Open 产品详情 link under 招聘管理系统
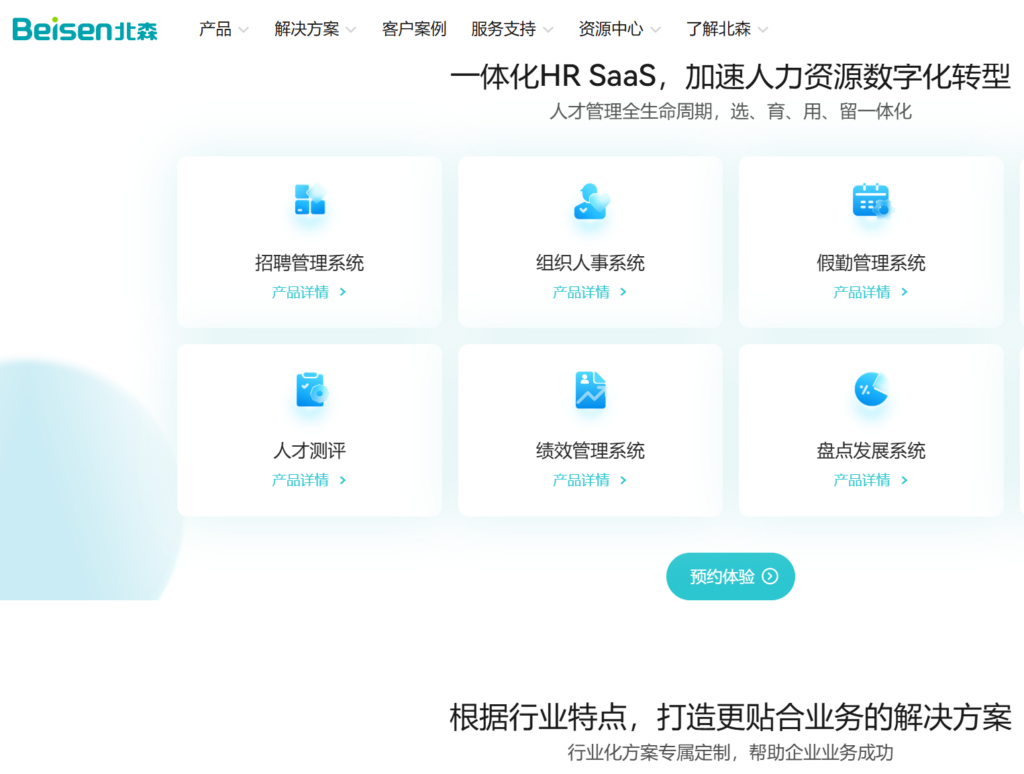The height and width of the screenshot is (774, 1024). point(309,292)
